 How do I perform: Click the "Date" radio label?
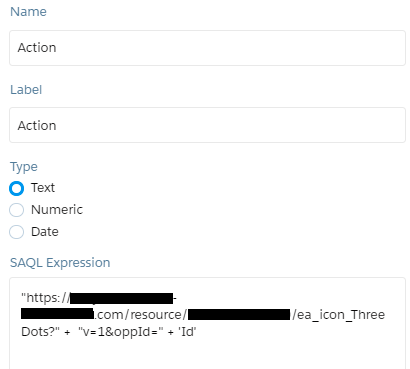(45, 232)
